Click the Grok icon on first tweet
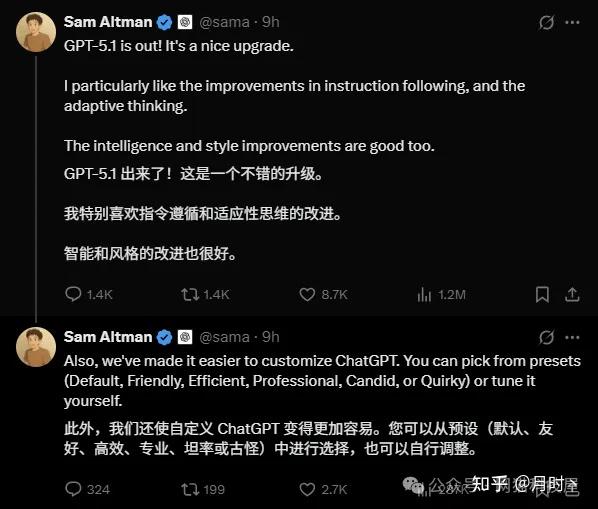This screenshot has height=509, width=598. pos(547,22)
